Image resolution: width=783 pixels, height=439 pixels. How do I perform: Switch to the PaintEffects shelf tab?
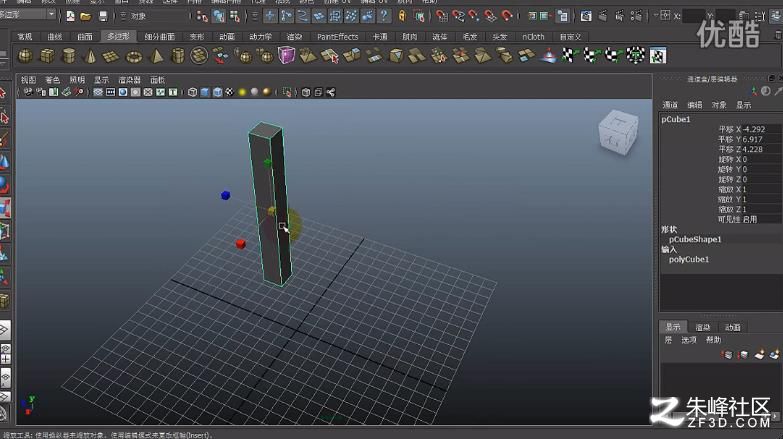(338, 36)
